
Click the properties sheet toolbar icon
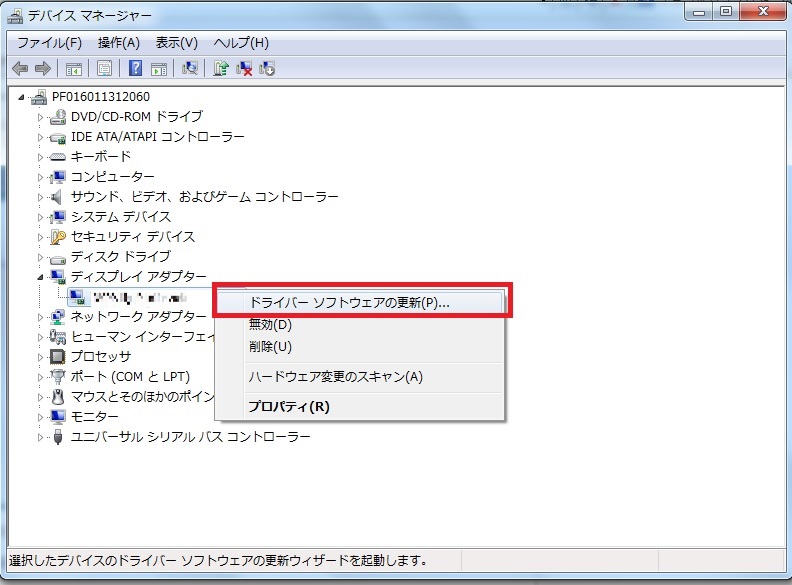coord(104,69)
